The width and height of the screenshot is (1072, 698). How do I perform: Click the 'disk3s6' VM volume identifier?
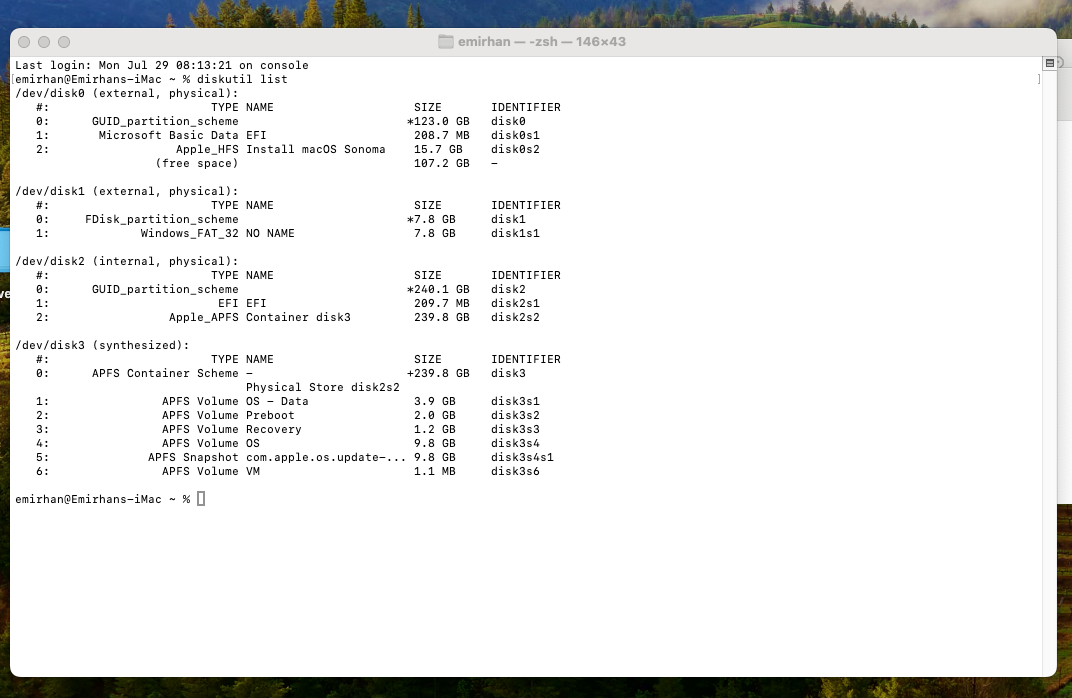pyautogui.click(x=515, y=471)
